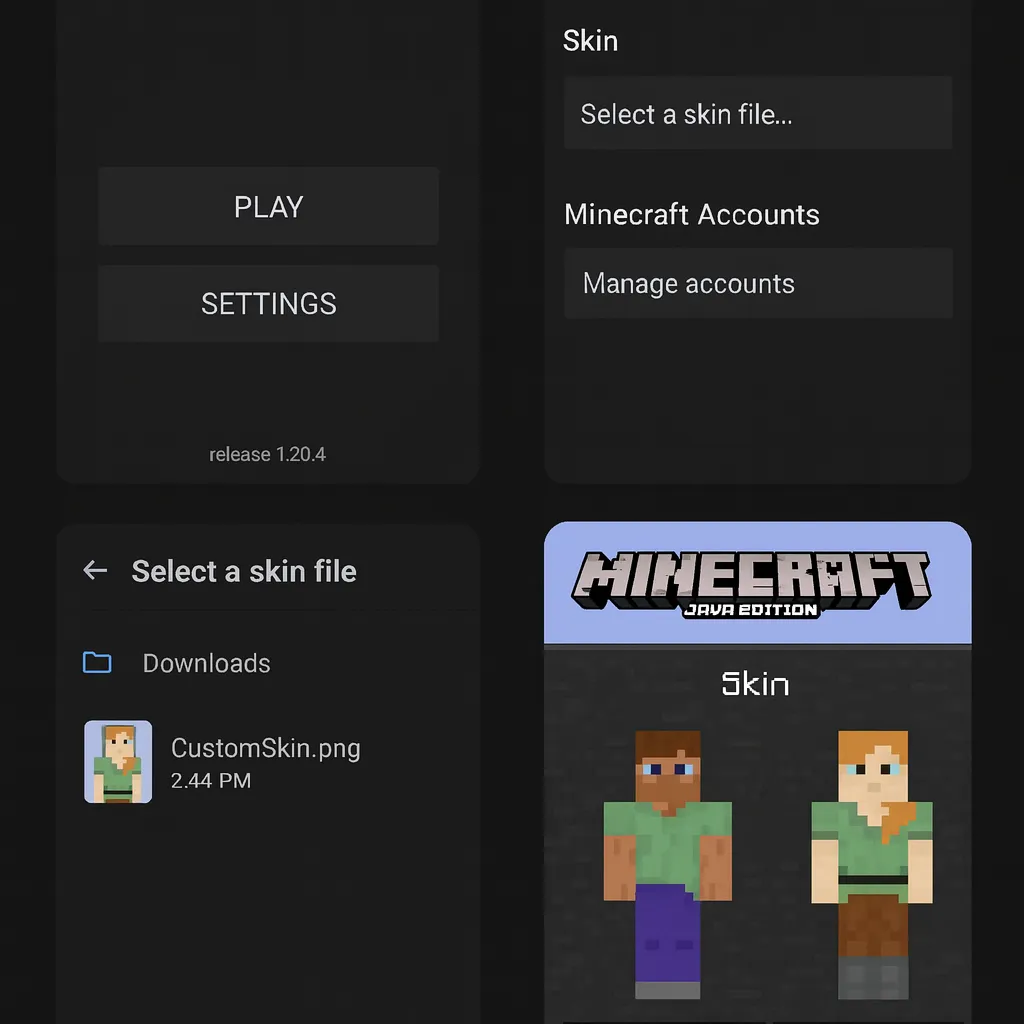Open the Minecraft Accounts section
Screen dimensions: 1024x1024
tap(692, 214)
